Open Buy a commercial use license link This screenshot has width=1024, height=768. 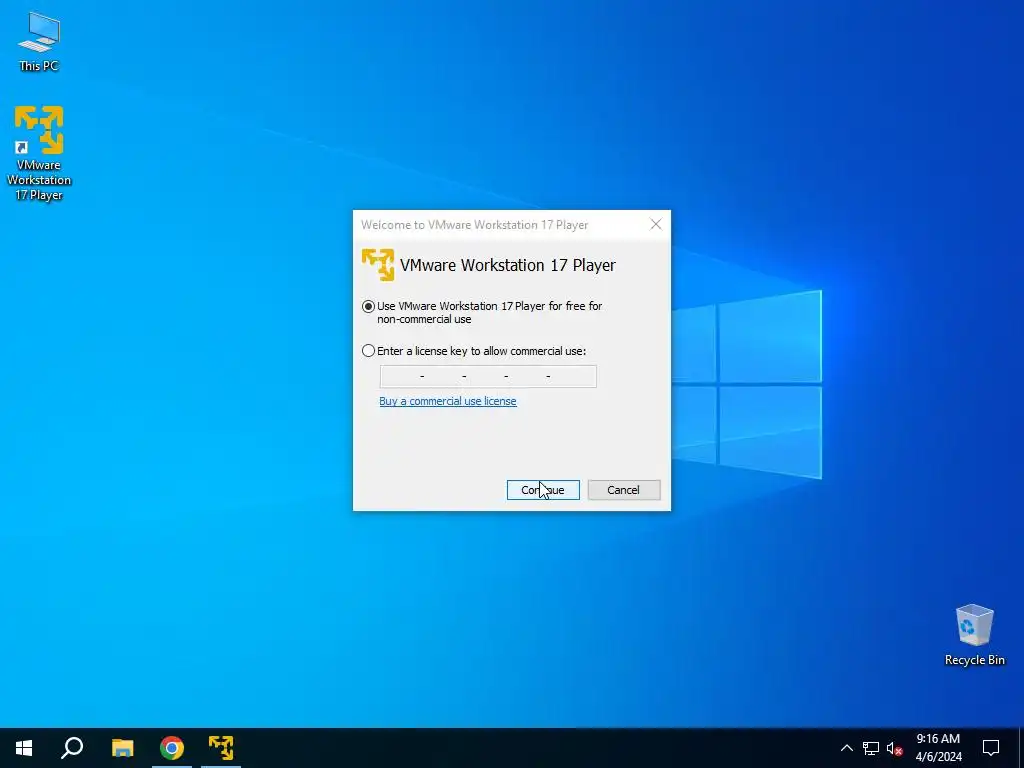448,401
